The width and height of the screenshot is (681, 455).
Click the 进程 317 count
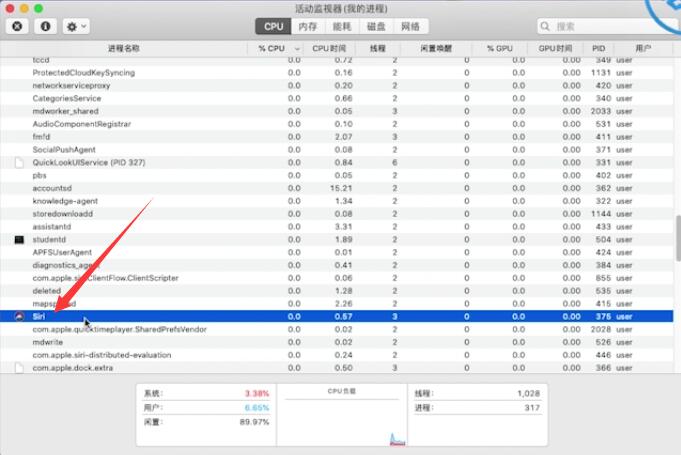(532, 408)
